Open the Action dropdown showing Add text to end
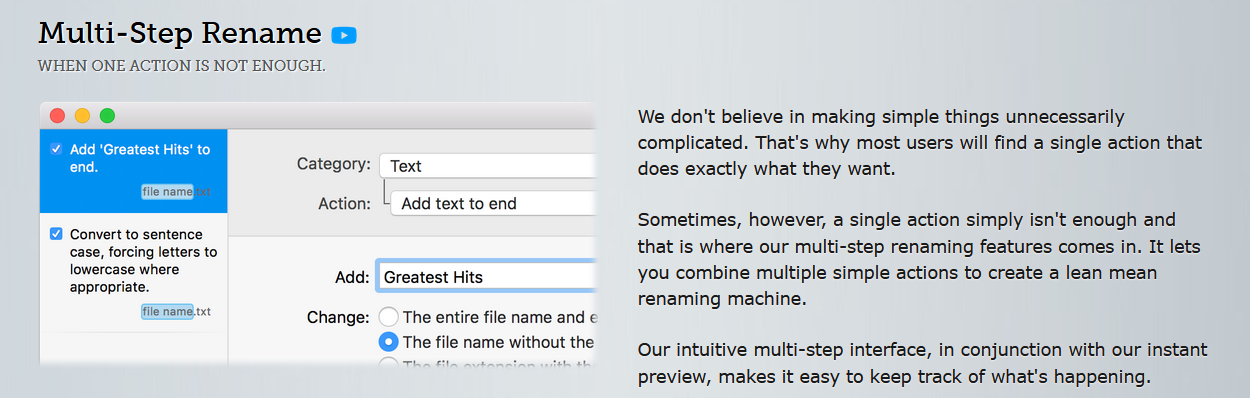The width and height of the screenshot is (1250, 398). point(493,203)
